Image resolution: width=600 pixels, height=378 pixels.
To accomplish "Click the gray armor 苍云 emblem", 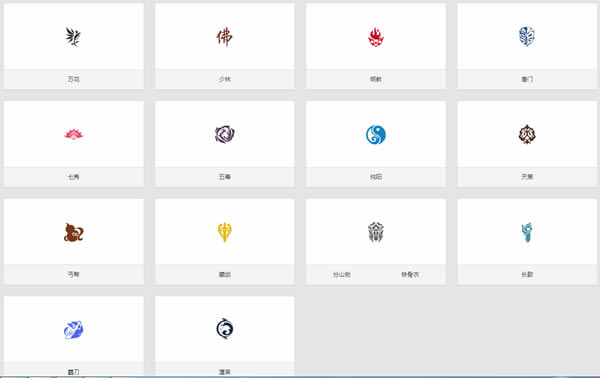I will tap(376, 232).
